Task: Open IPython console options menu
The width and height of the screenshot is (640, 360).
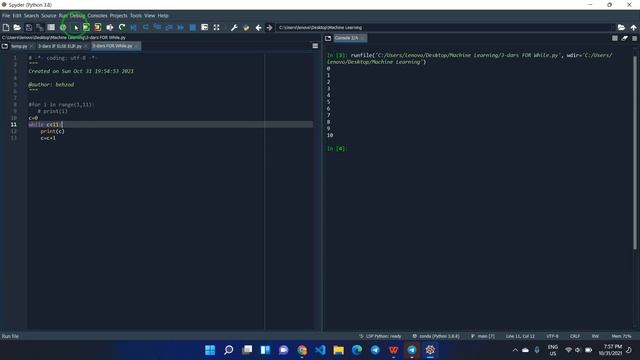Action: [x=634, y=38]
